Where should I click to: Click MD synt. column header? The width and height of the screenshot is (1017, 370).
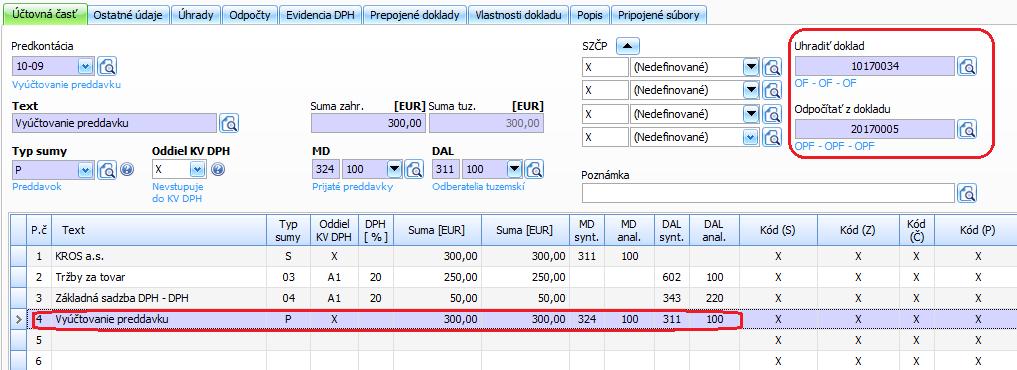click(x=588, y=230)
